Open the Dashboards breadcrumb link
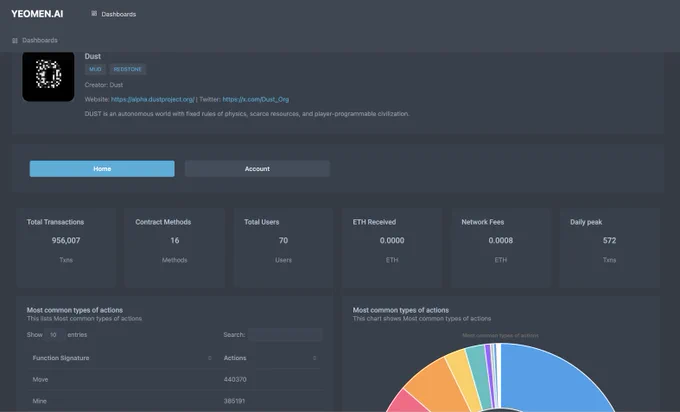The height and width of the screenshot is (412, 680). click(x=40, y=40)
